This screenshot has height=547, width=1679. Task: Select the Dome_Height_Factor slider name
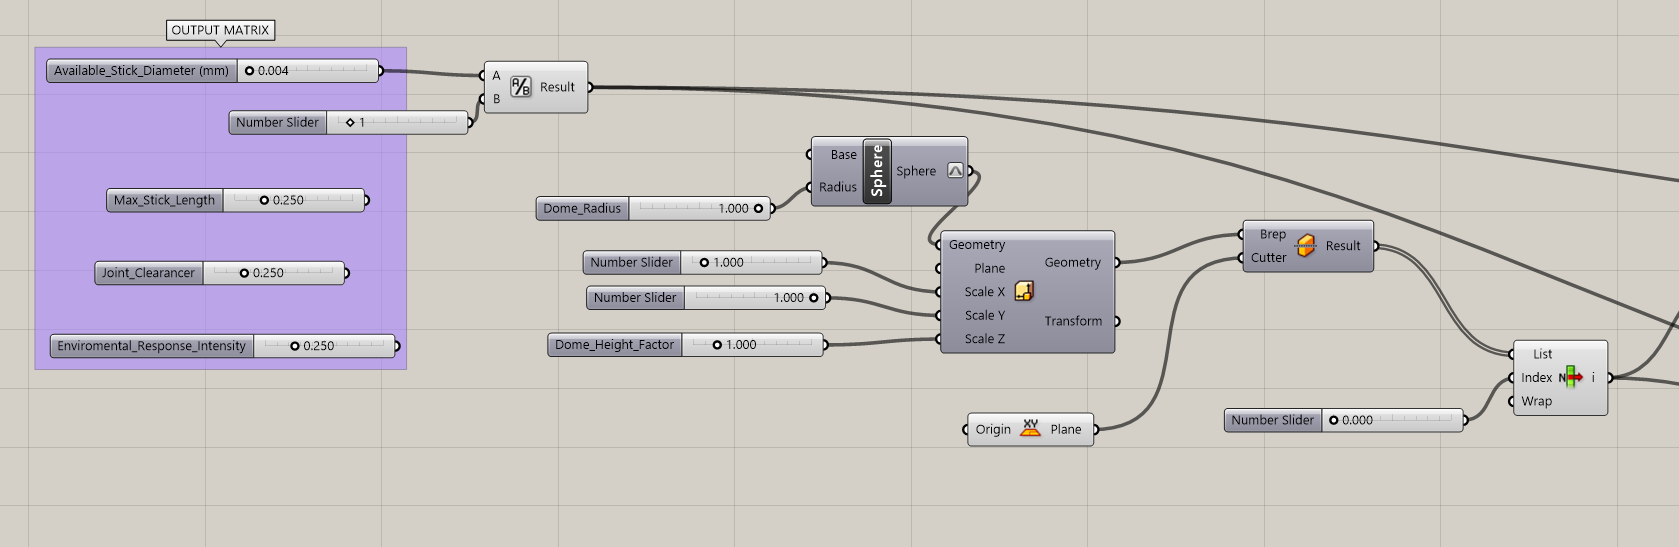click(x=615, y=345)
